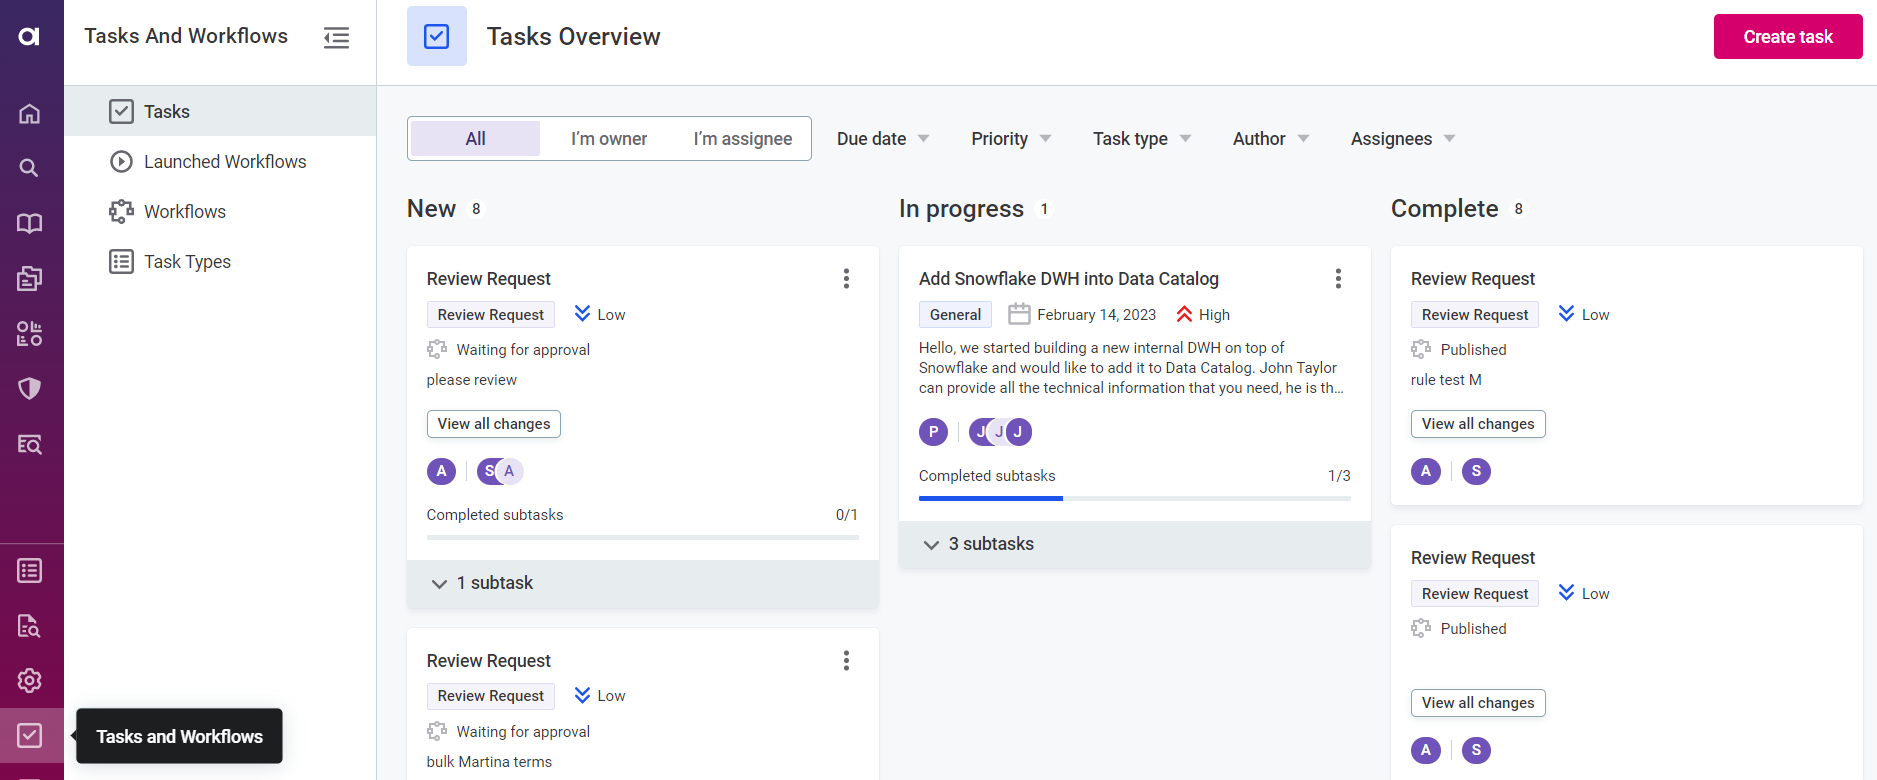Click View all changes on first New card
The width and height of the screenshot is (1877, 780).
pos(493,424)
